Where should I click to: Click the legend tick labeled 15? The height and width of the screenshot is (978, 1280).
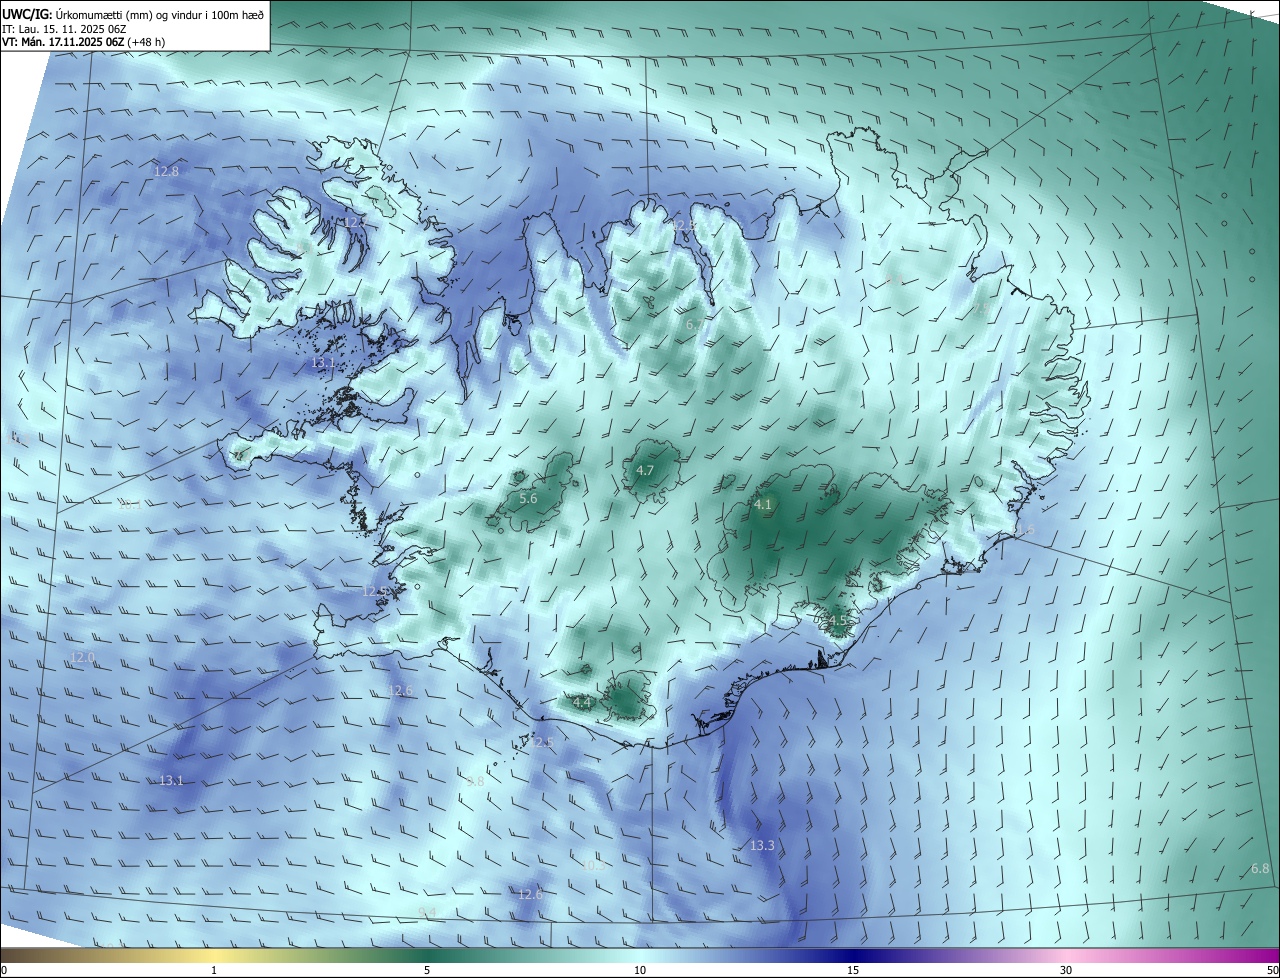(853, 970)
